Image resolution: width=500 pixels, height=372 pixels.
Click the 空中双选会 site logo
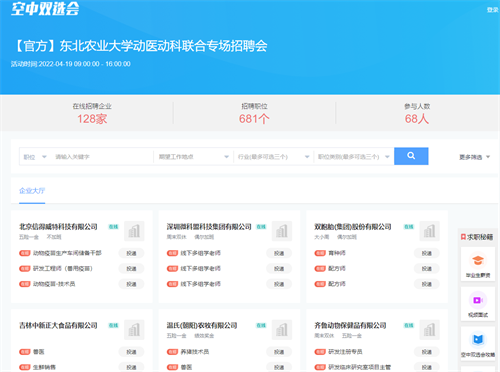coord(45,8)
